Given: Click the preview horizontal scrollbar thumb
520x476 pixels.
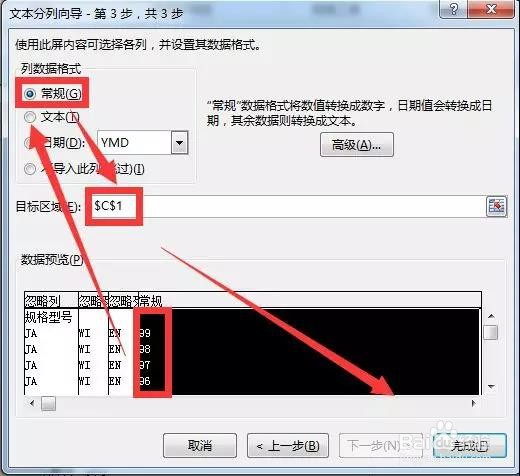Looking at the screenshot, I should (x=48, y=404).
